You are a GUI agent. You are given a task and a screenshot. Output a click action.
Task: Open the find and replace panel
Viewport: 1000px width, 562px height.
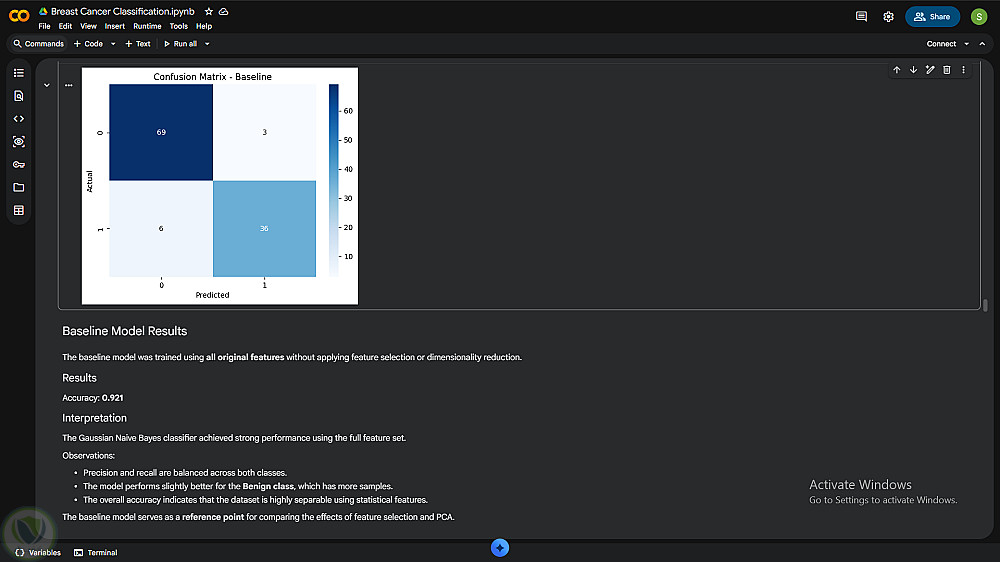click(x=18, y=96)
